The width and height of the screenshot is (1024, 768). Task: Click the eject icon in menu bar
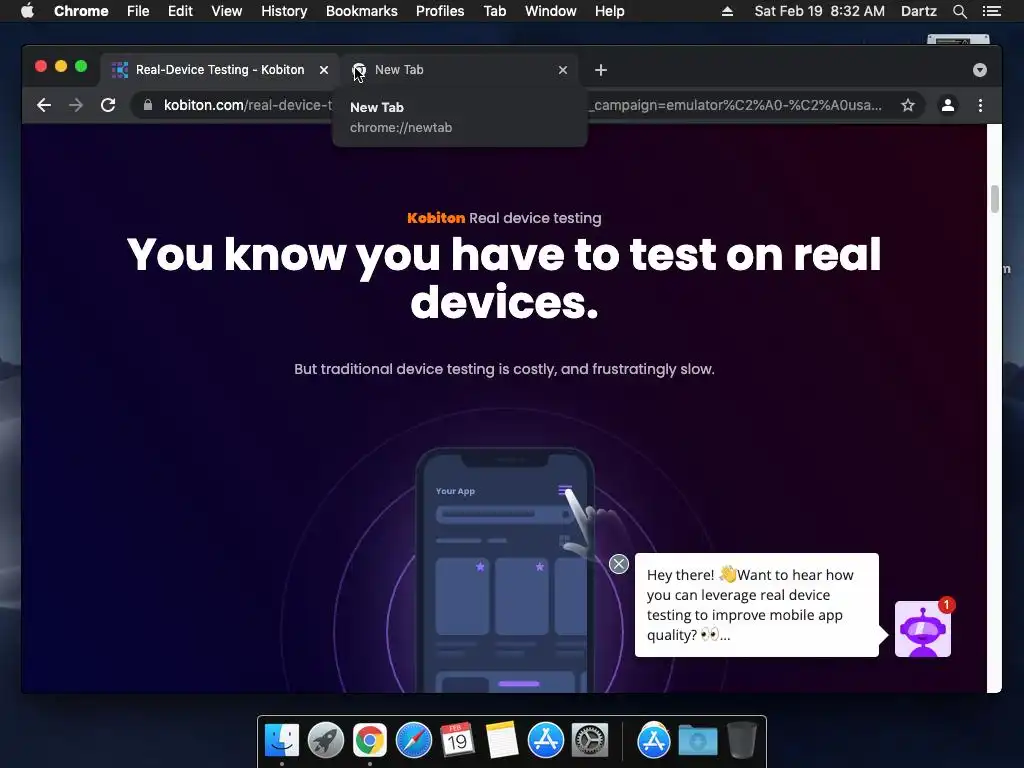(727, 11)
